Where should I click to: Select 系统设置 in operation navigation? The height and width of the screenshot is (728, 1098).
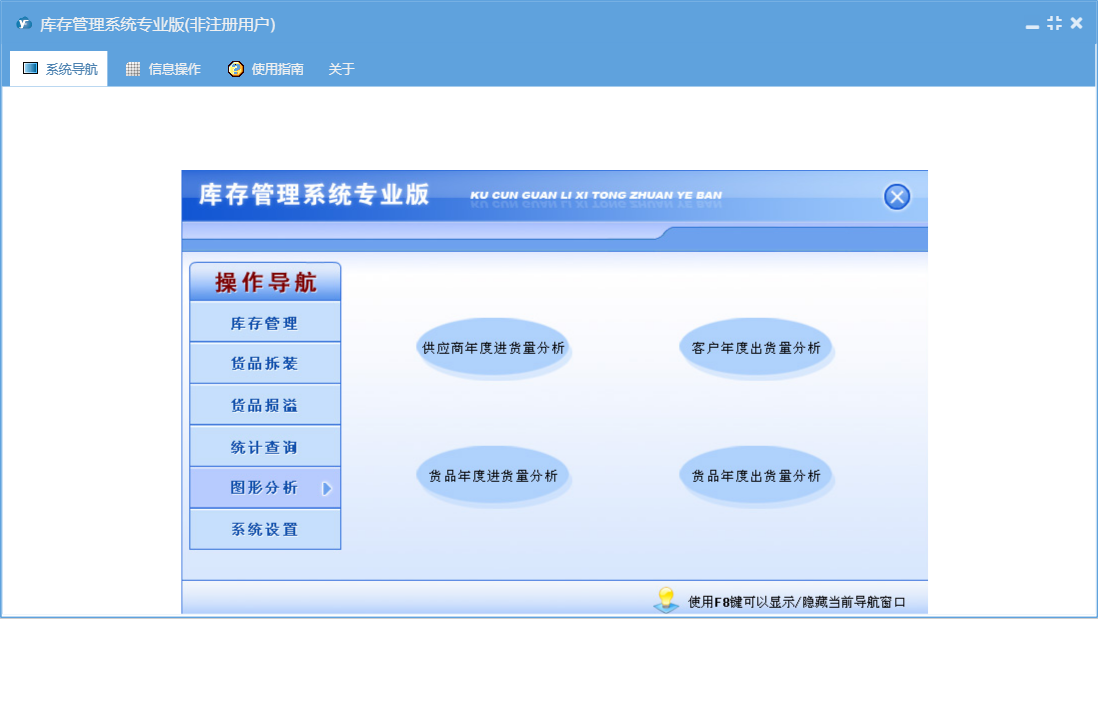tap(265, 529)
